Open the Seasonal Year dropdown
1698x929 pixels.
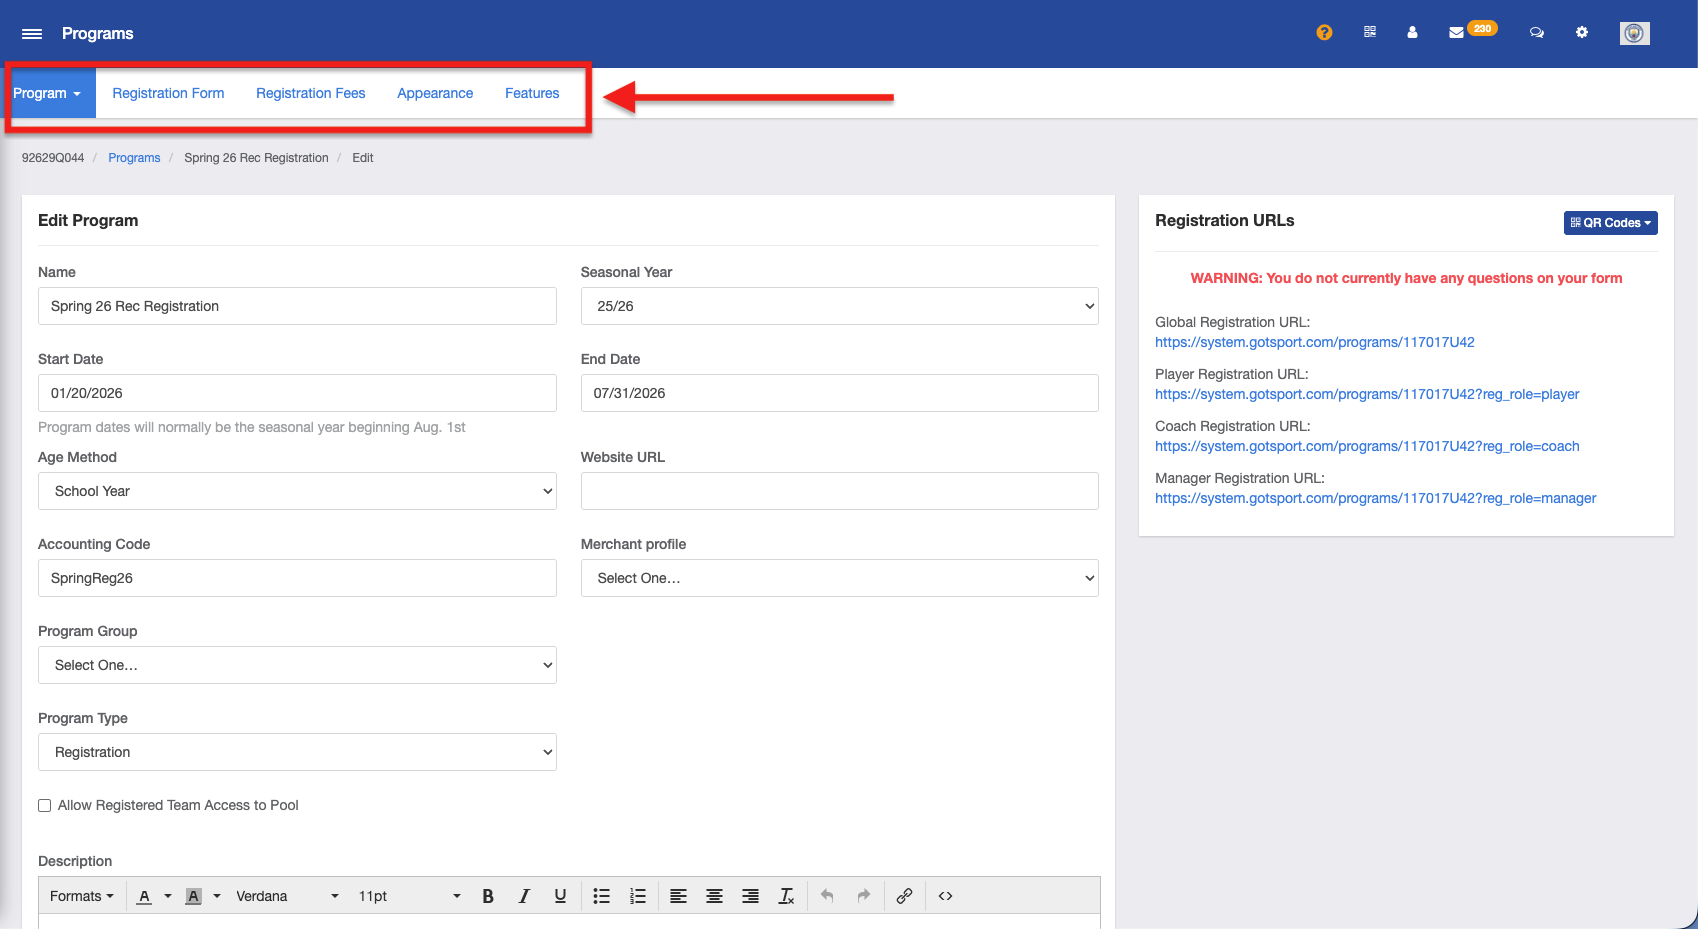coord(839,306)
